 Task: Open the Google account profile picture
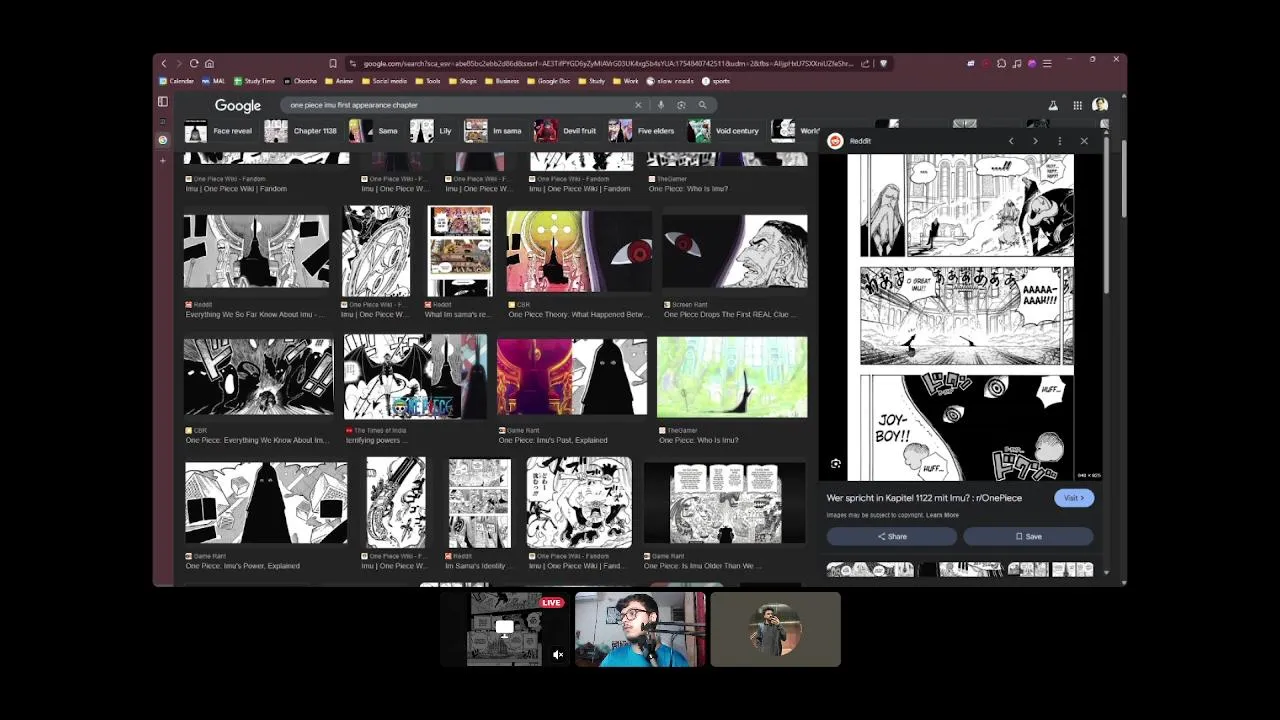(x=1100, y=105)
